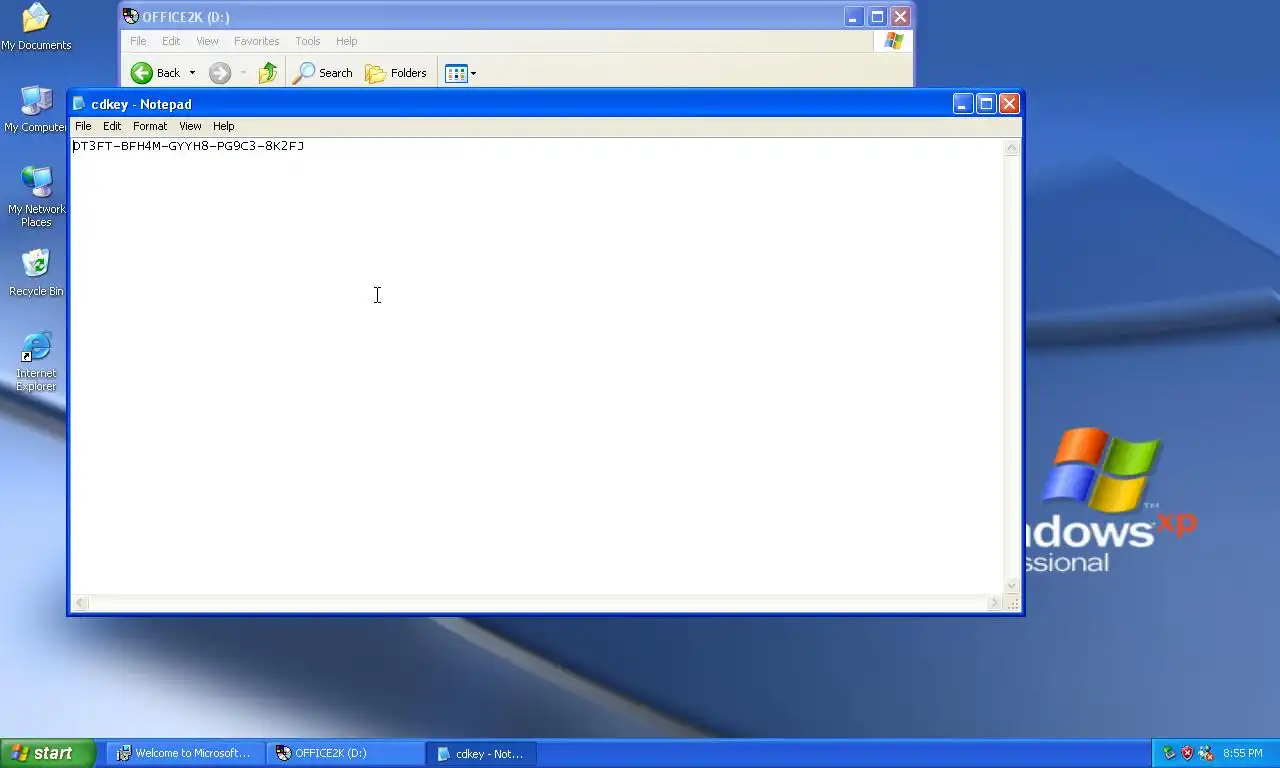The width and height of the screenshot is (1280, 768).
Task: Expand the Back history dropdown arrow
Action: (192, 73)
